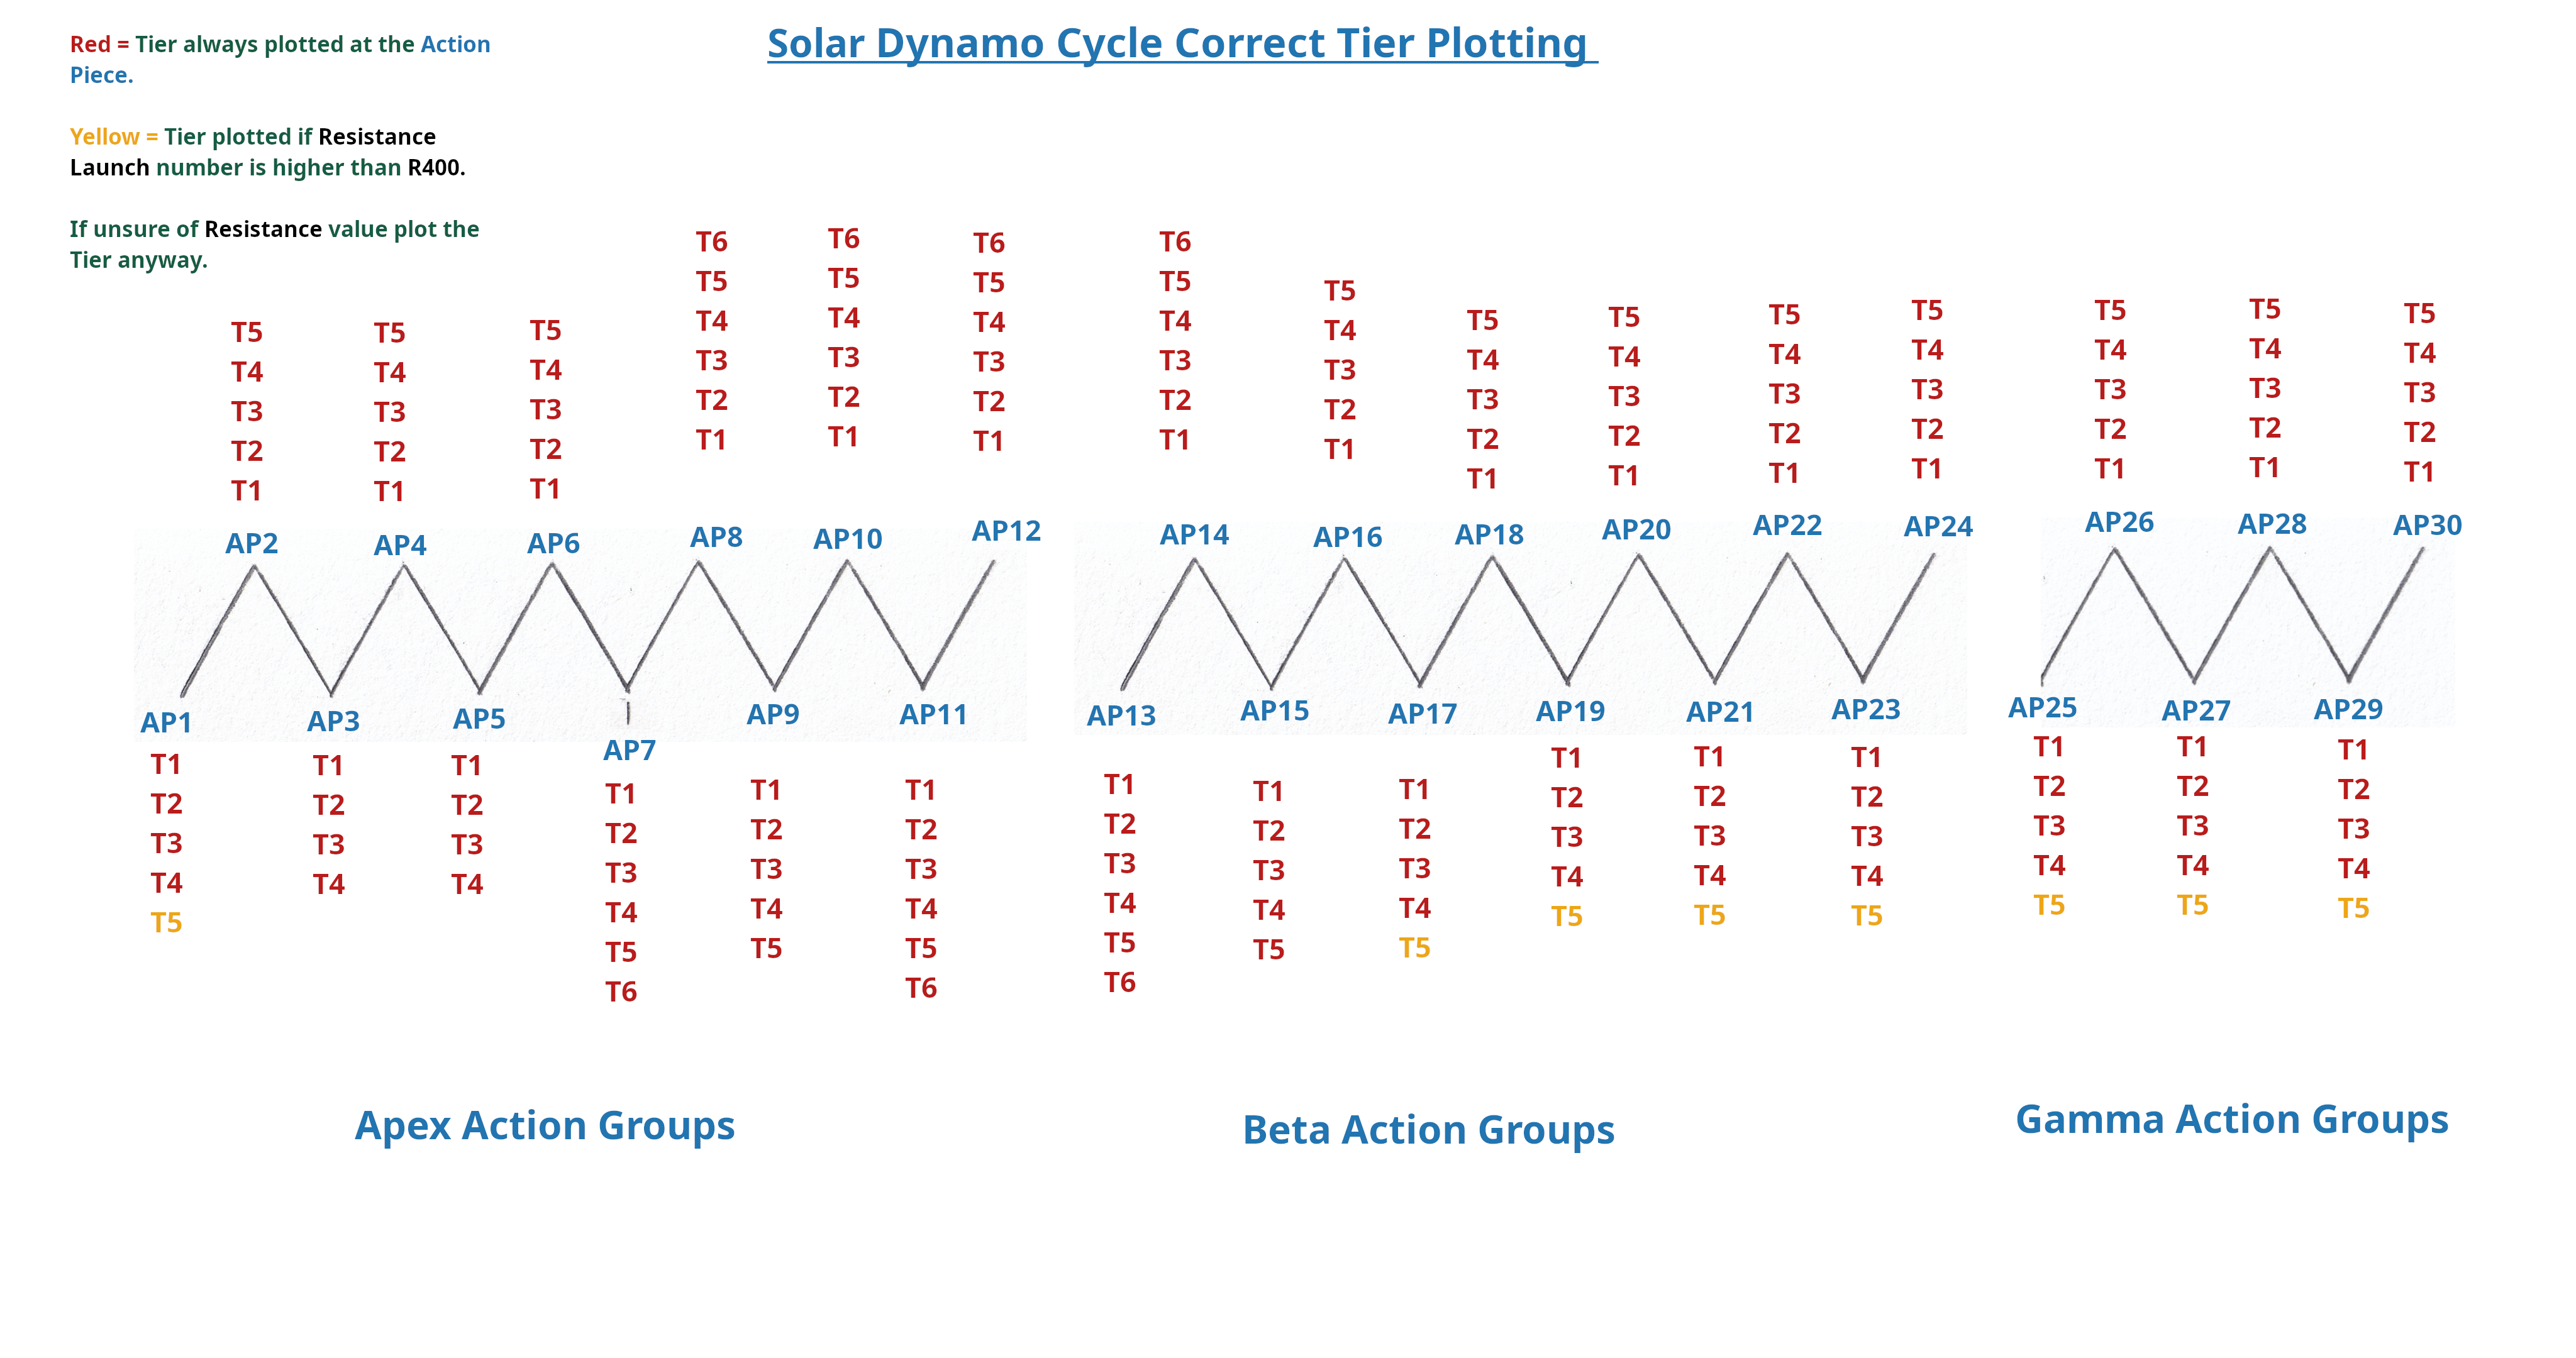Viewport: 2576px width, 1358px height.
Task: Click the yellow T5 under AP25
Action: point(2049,905)
